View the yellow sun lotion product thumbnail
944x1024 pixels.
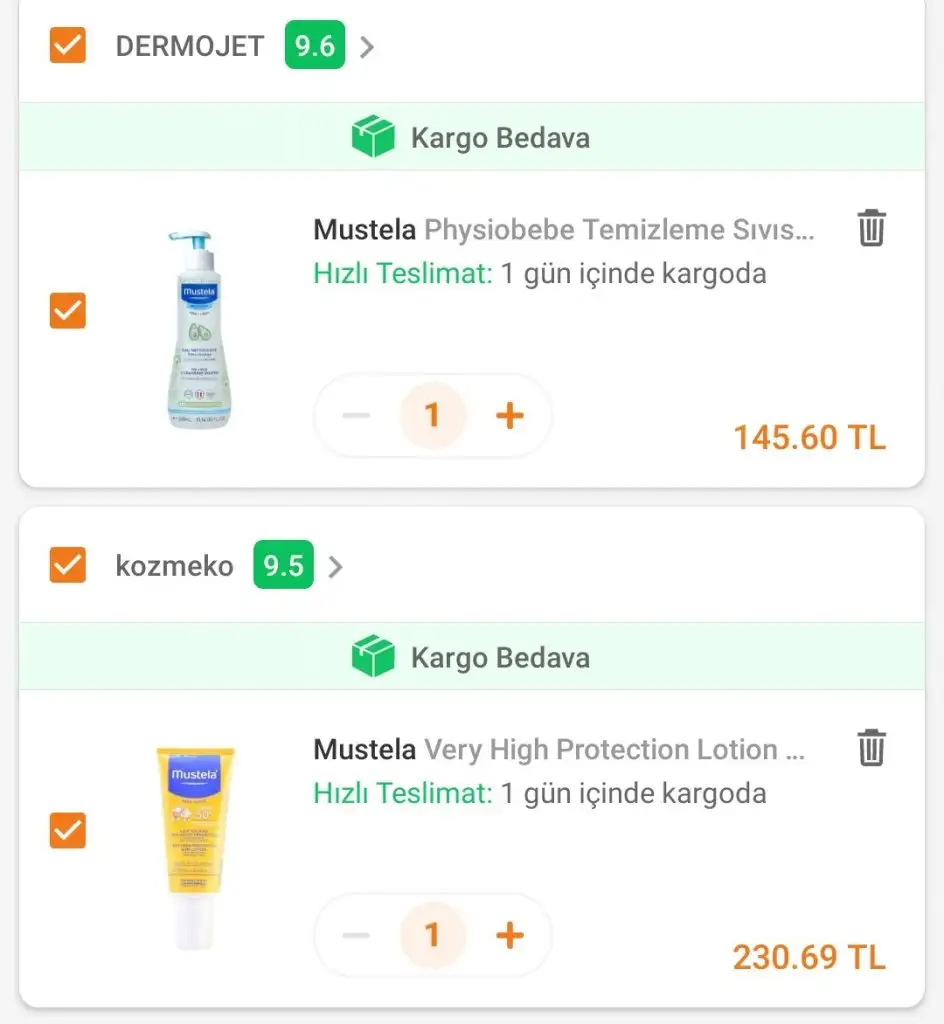coord(196,846)
